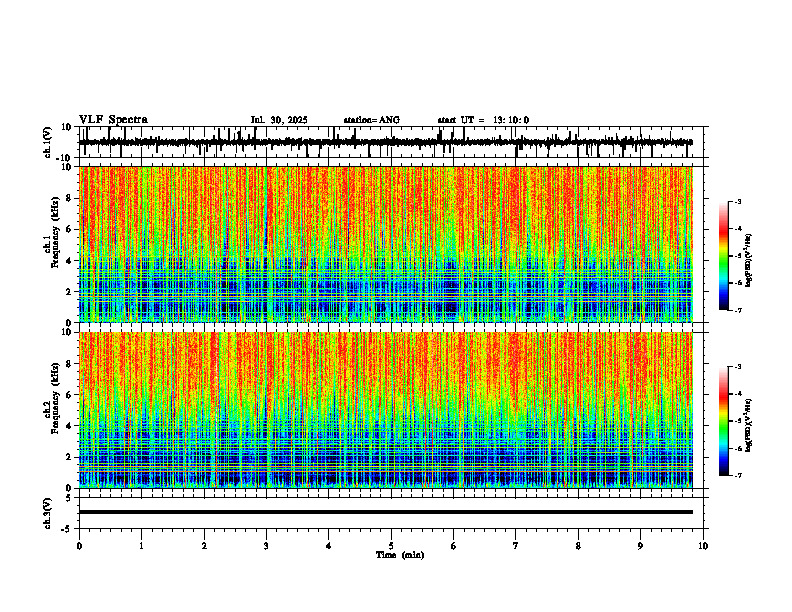Screen dimensions: 792x612
Task: Click the "3" tick on the time axis
Action: 266,546
